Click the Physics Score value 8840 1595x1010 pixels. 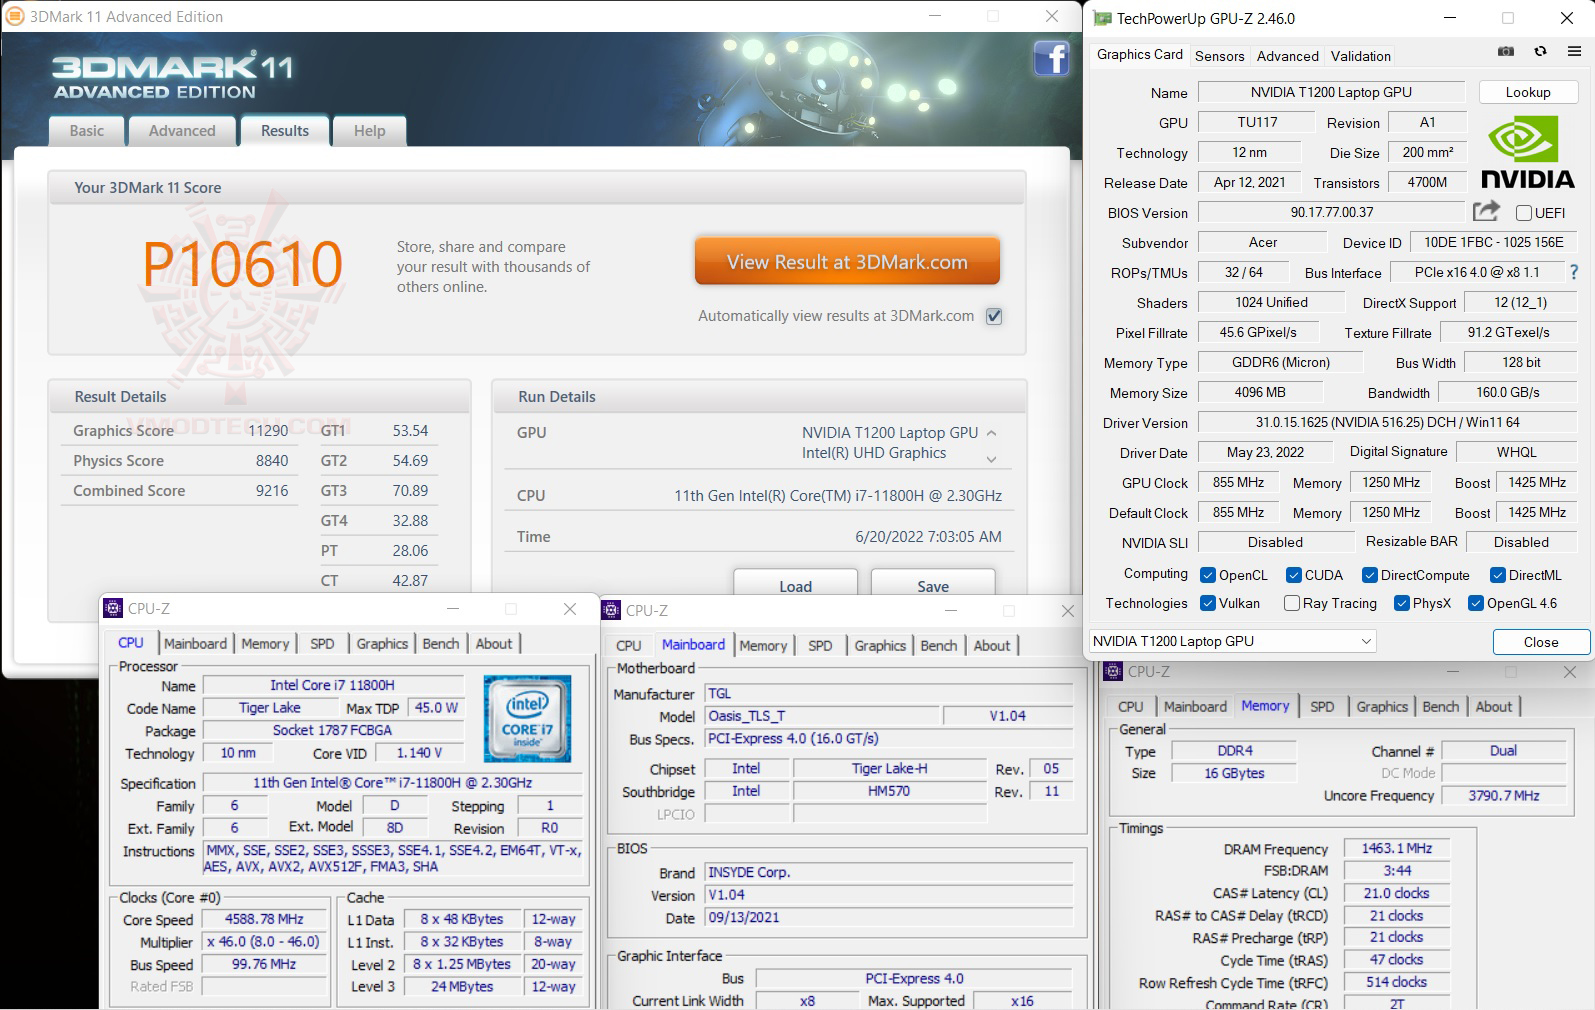click(272, 461)
